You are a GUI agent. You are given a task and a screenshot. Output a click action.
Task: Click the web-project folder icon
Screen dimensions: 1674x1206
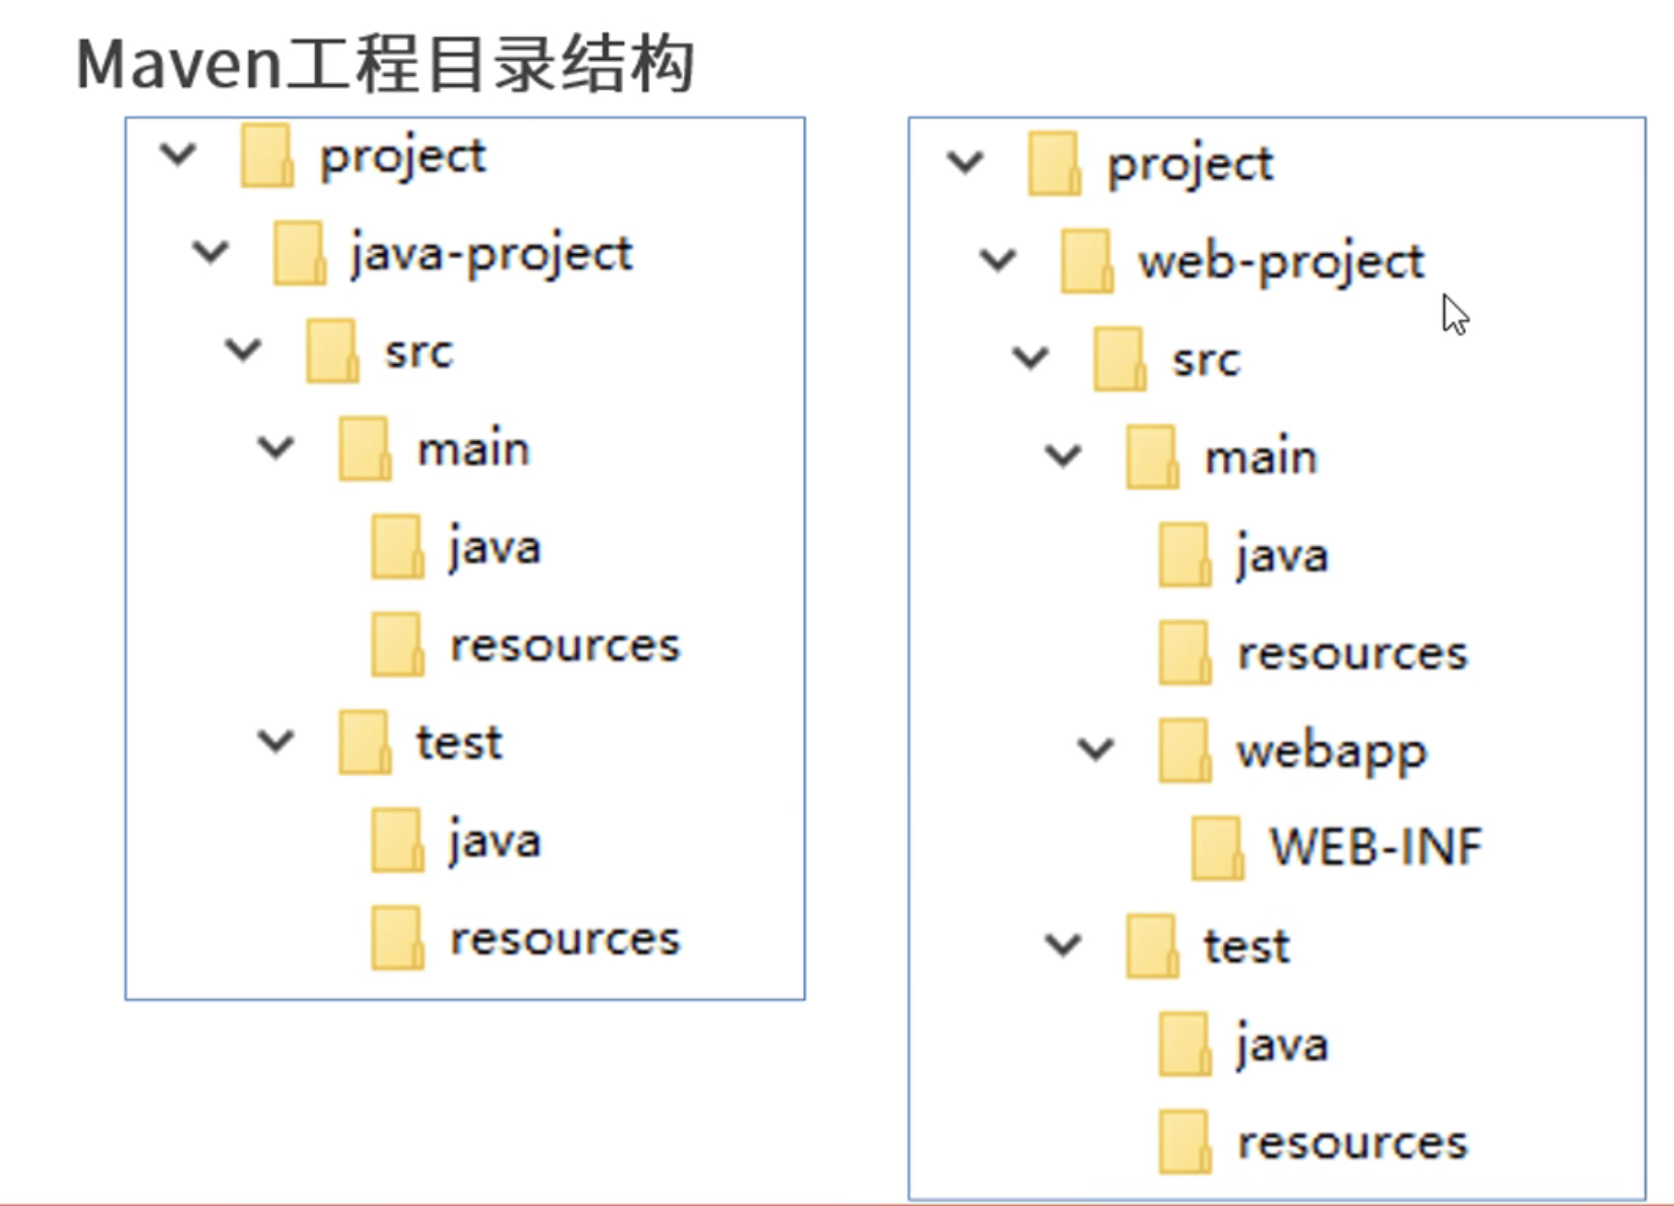1087,262
